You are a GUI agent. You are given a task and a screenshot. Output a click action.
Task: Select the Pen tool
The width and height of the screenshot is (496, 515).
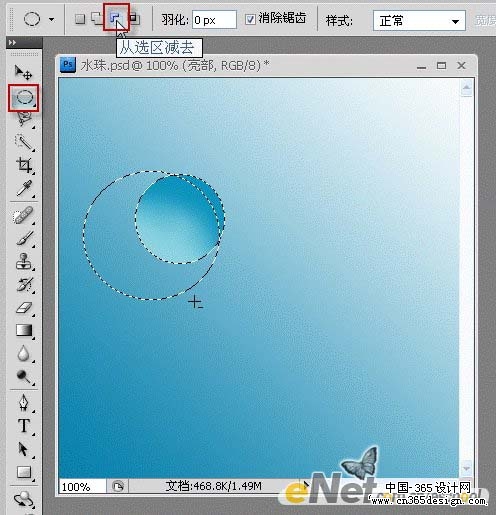tap(24, 403)
